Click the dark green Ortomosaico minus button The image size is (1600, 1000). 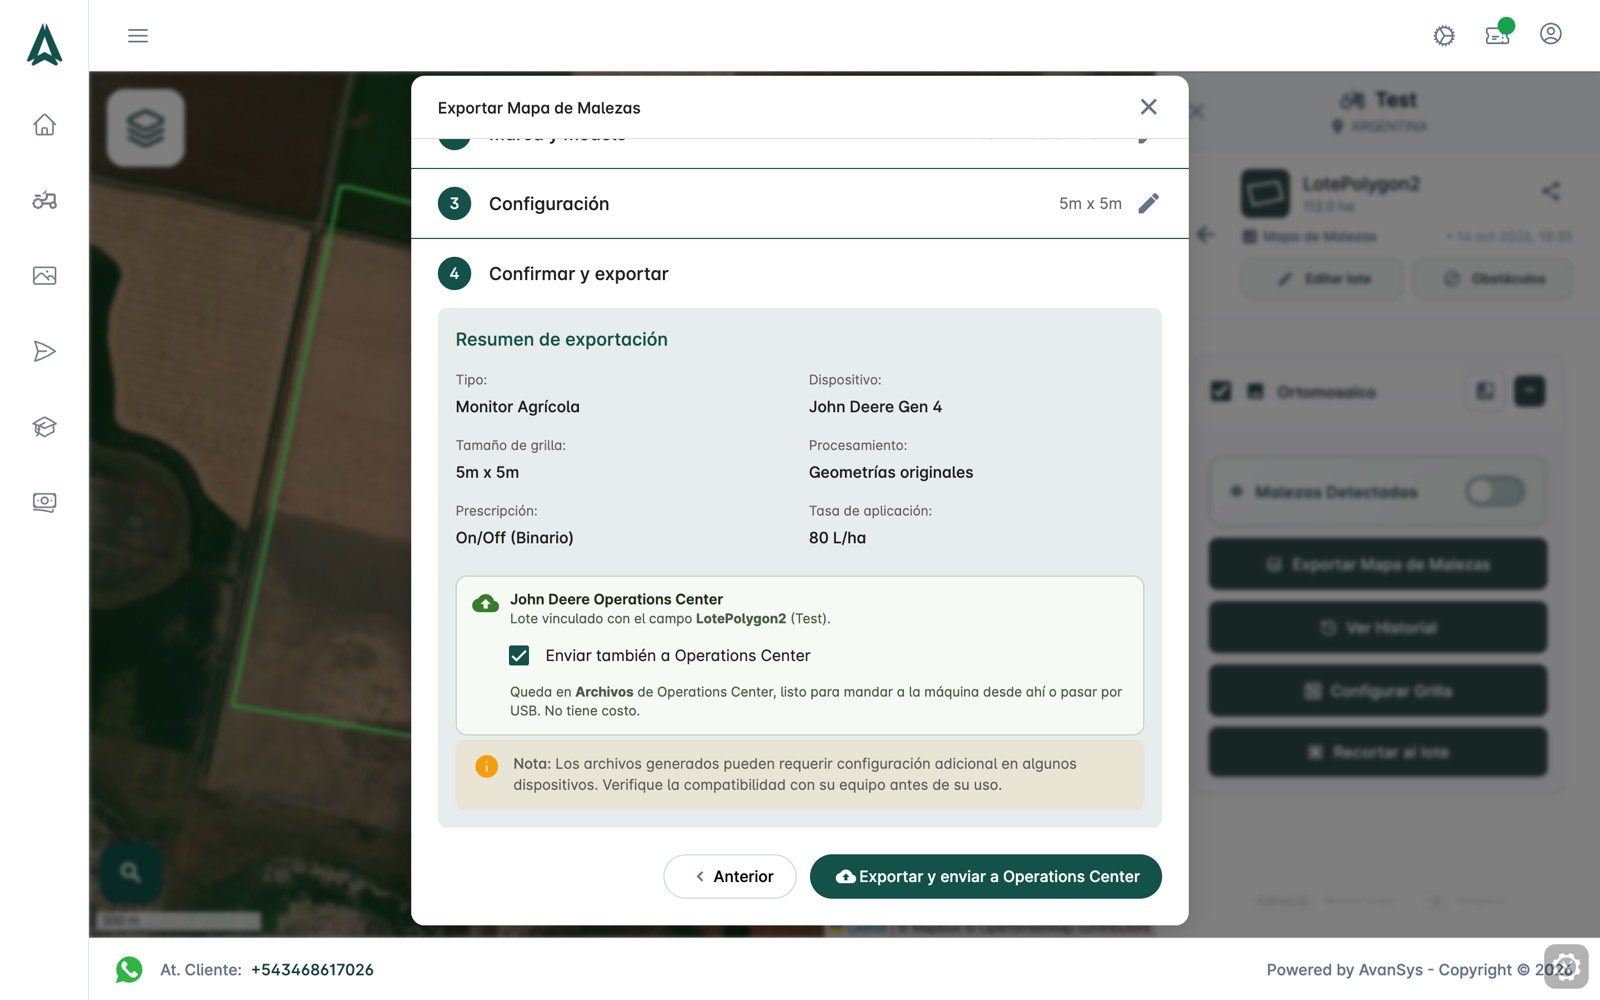[1530, 391]
